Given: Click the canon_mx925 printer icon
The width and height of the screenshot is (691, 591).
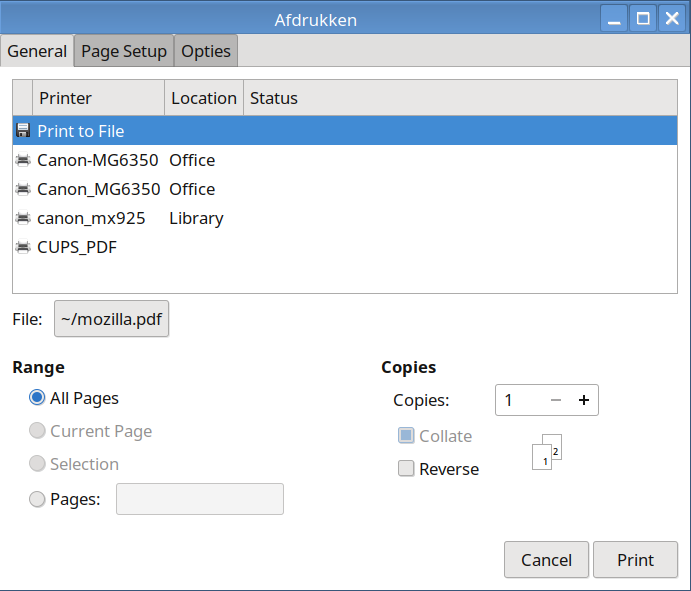Looking at the screenshot, I should point(22,218).
